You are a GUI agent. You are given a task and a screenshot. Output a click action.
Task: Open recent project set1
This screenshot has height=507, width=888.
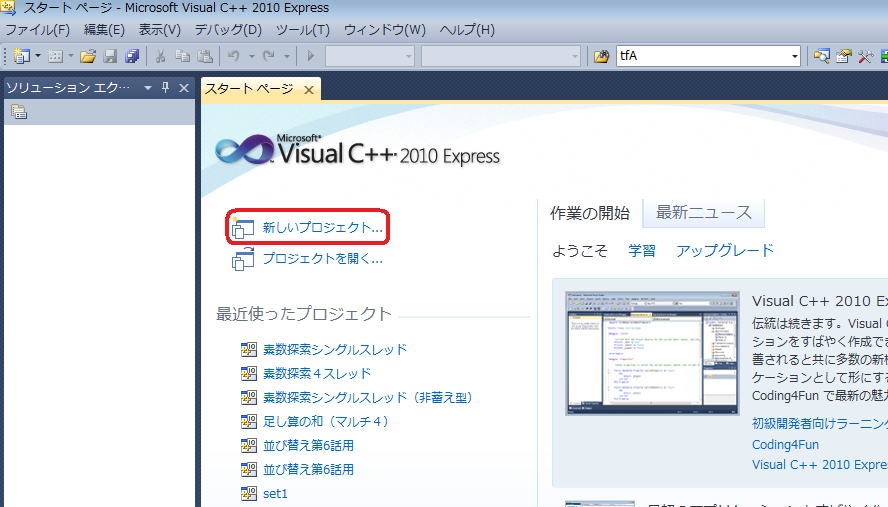point(275,493)
